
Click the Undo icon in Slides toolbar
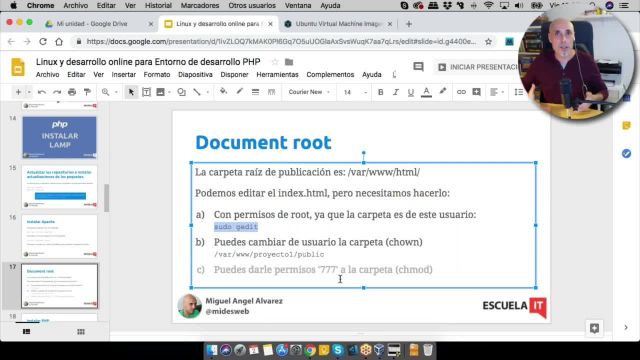tap(42, 92)
